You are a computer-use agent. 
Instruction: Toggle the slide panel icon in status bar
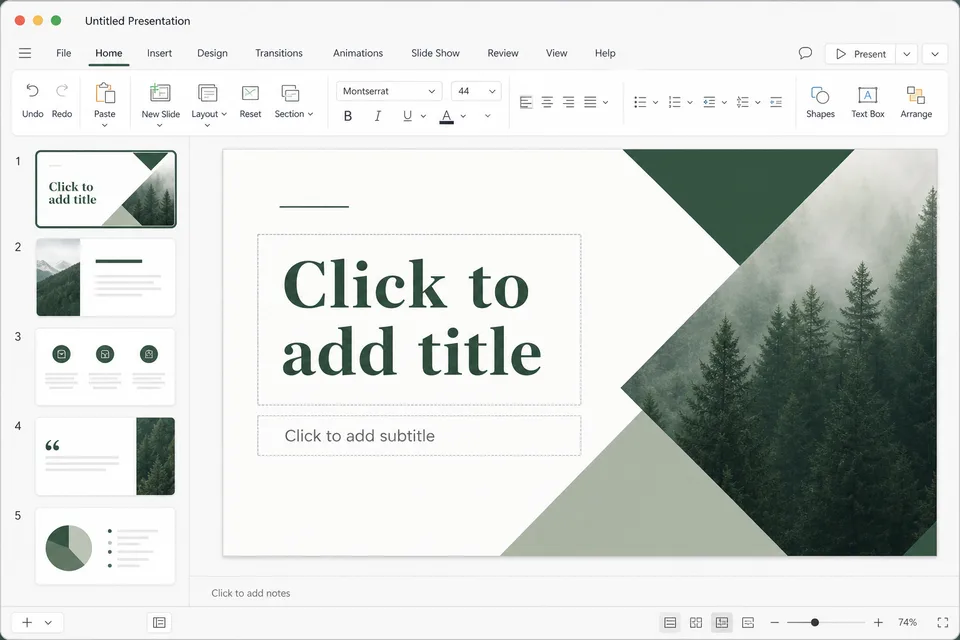tap(159, 622)
